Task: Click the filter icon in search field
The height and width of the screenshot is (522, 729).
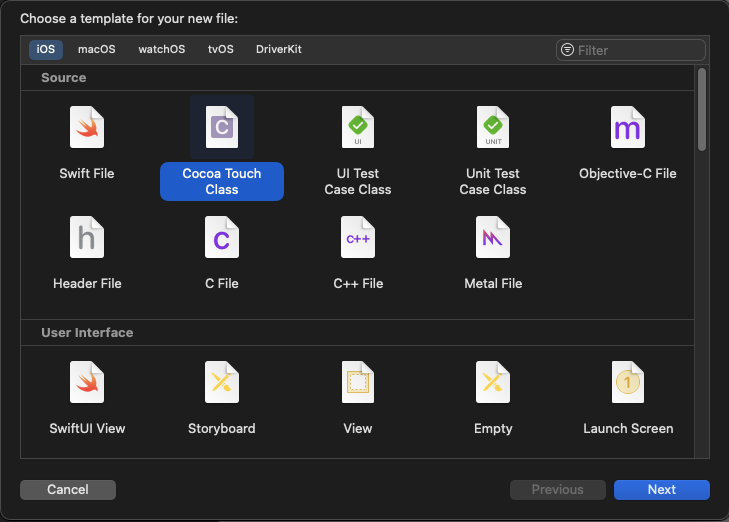Action: pos(567,50)
